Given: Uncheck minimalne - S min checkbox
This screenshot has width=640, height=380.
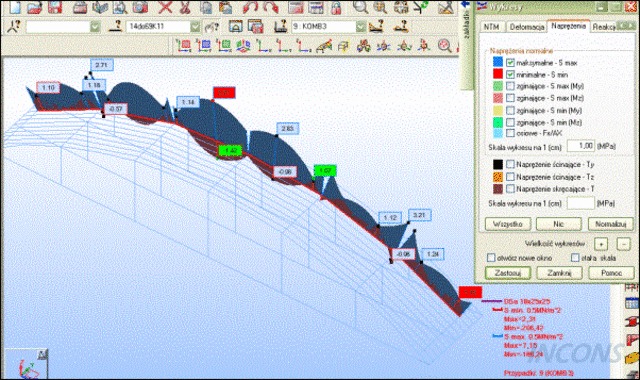Looking at the screenshot, I should click(510, 75).
